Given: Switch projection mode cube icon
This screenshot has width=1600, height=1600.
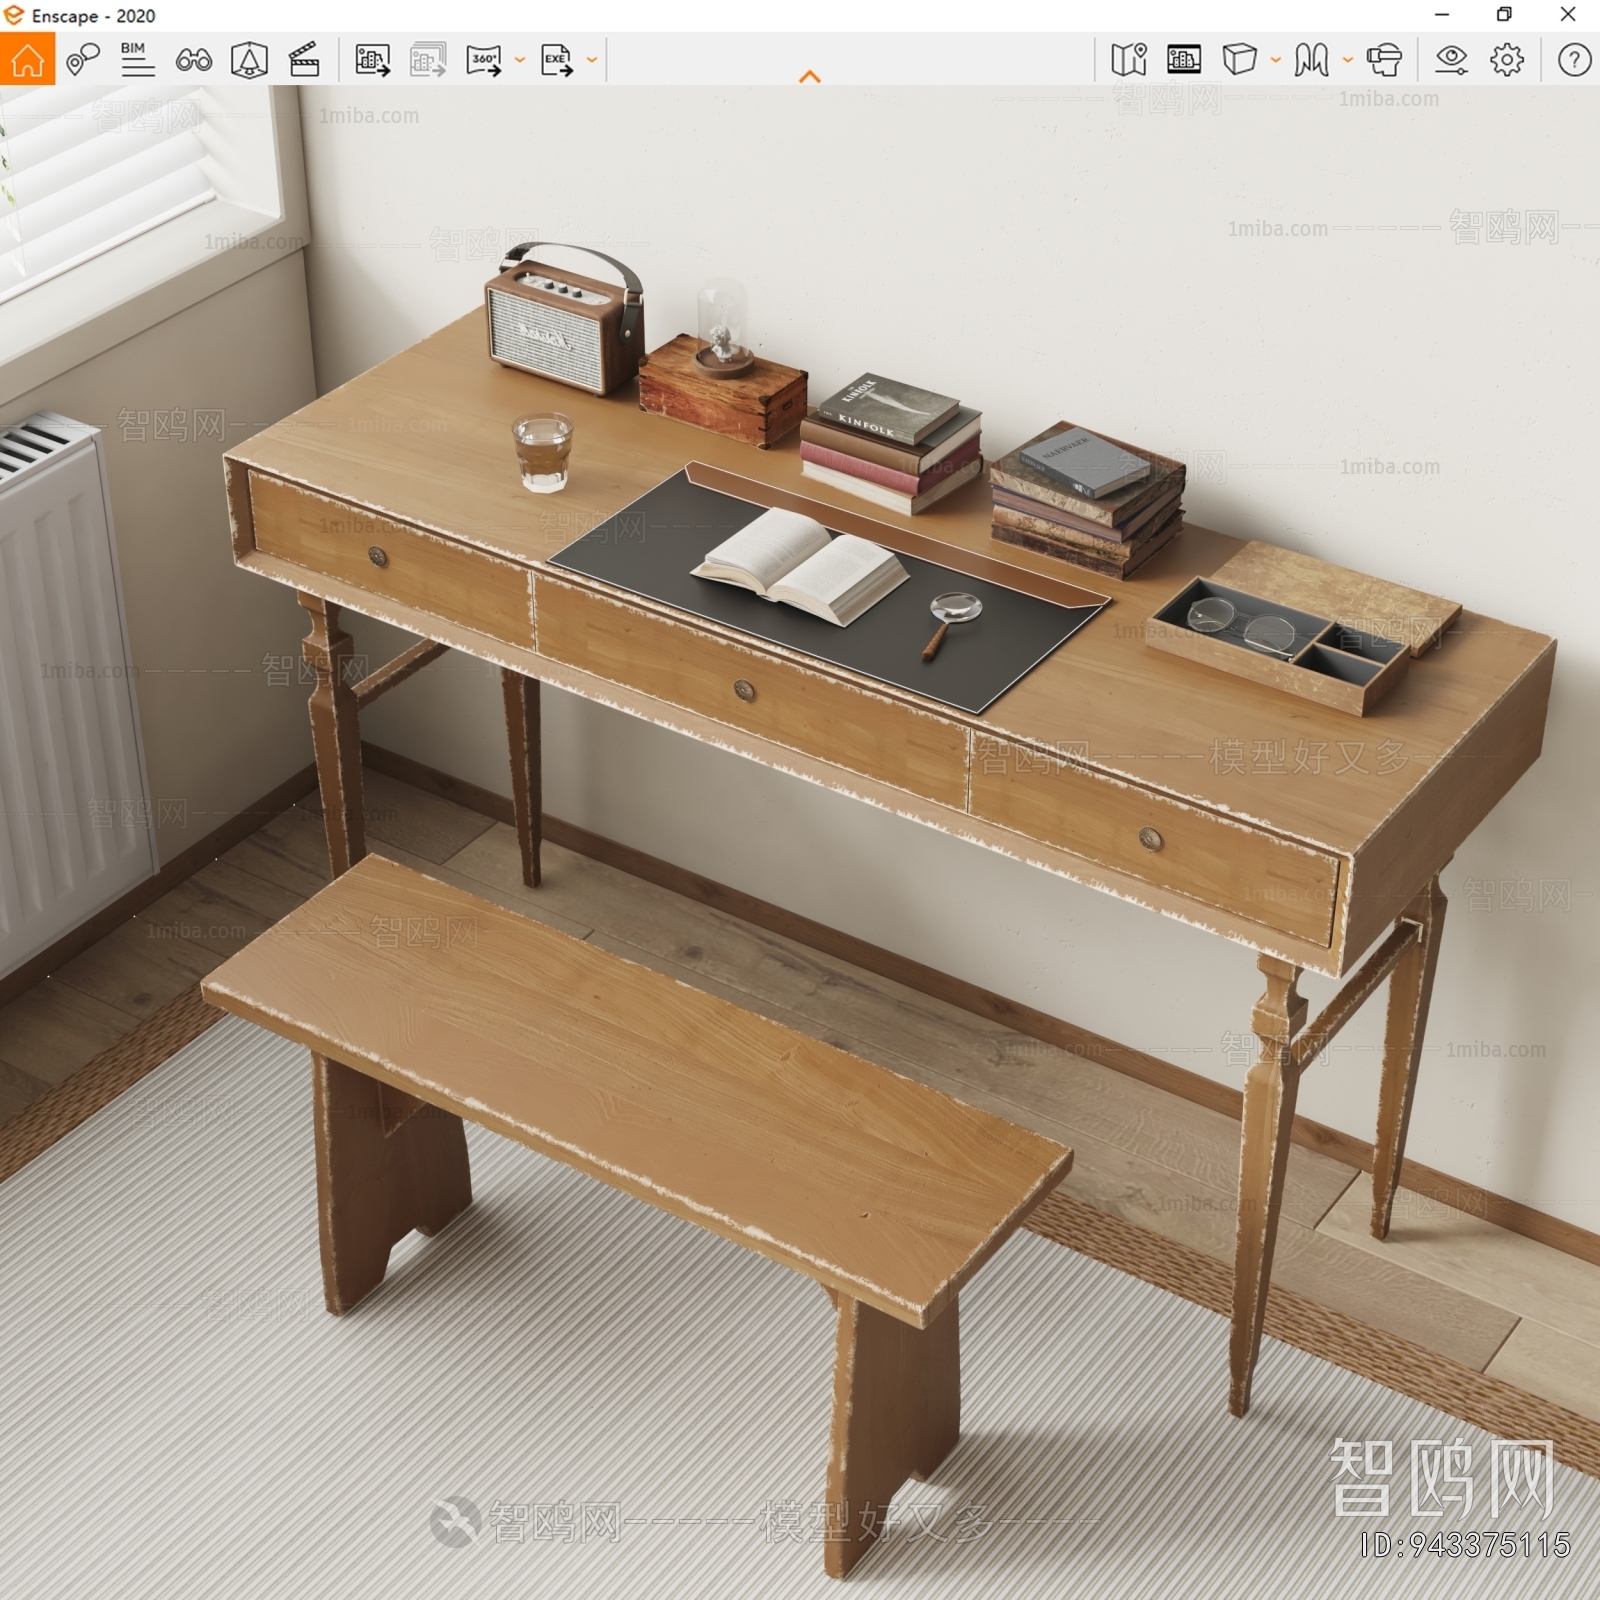Looking at the screenshot, I should pyautogui.click(x=1239, y=59).
